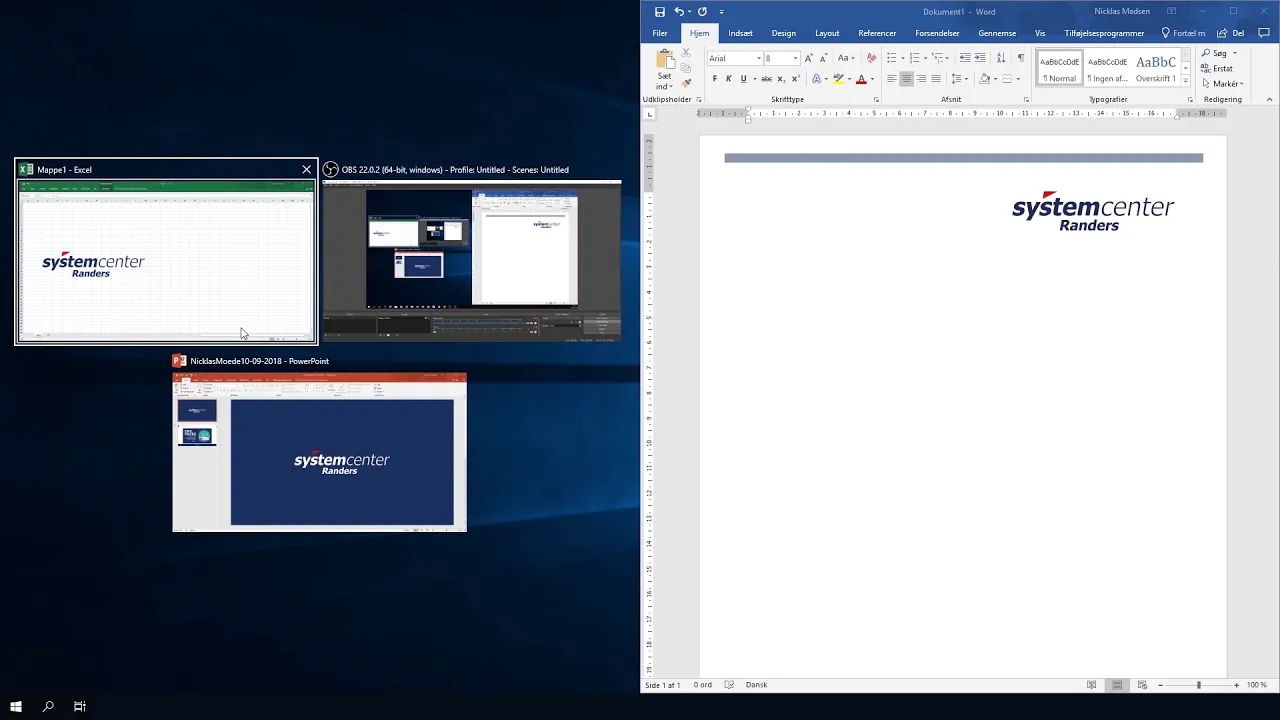Click the Erstat replace button

1219,69
